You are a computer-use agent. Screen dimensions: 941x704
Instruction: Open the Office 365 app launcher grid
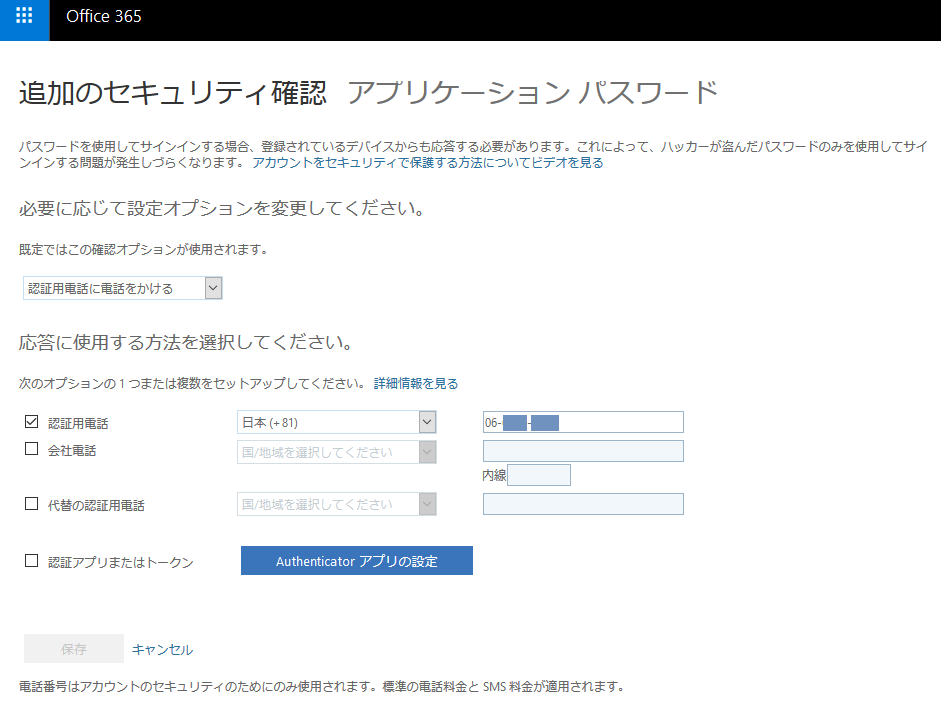click(x=24, y=17)
